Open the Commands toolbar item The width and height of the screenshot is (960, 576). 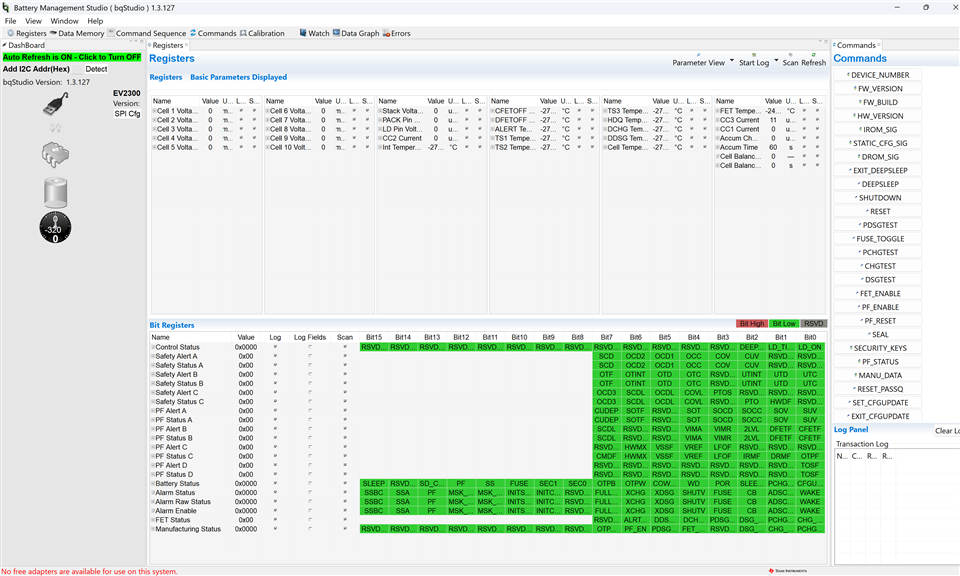212,33
